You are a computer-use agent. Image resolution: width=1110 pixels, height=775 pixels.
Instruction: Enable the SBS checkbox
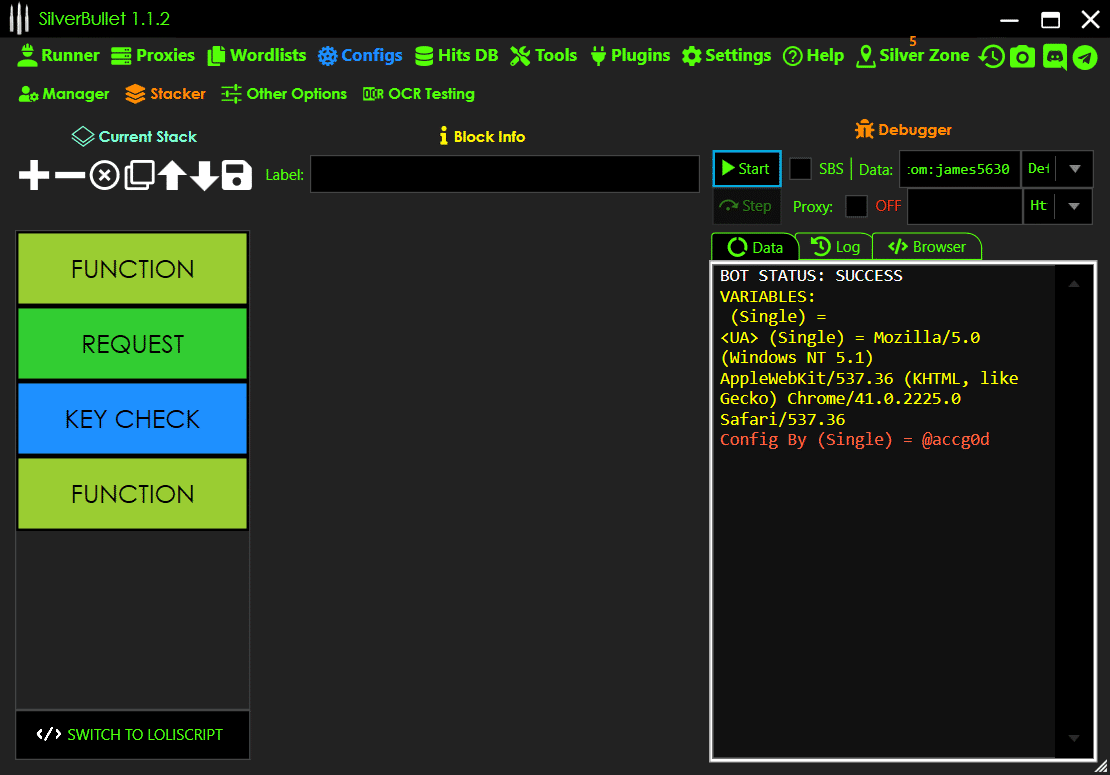(800, 168)
